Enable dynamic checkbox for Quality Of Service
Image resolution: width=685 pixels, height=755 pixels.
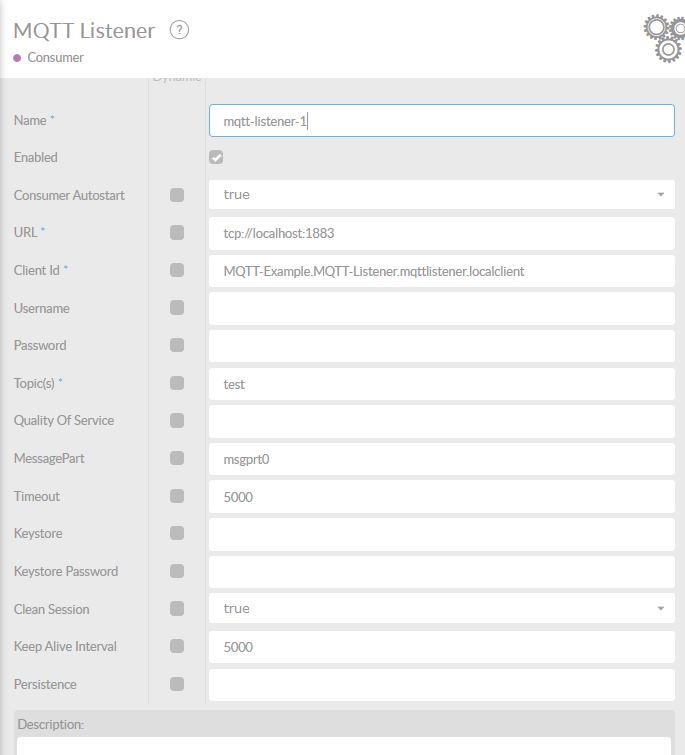177,421
